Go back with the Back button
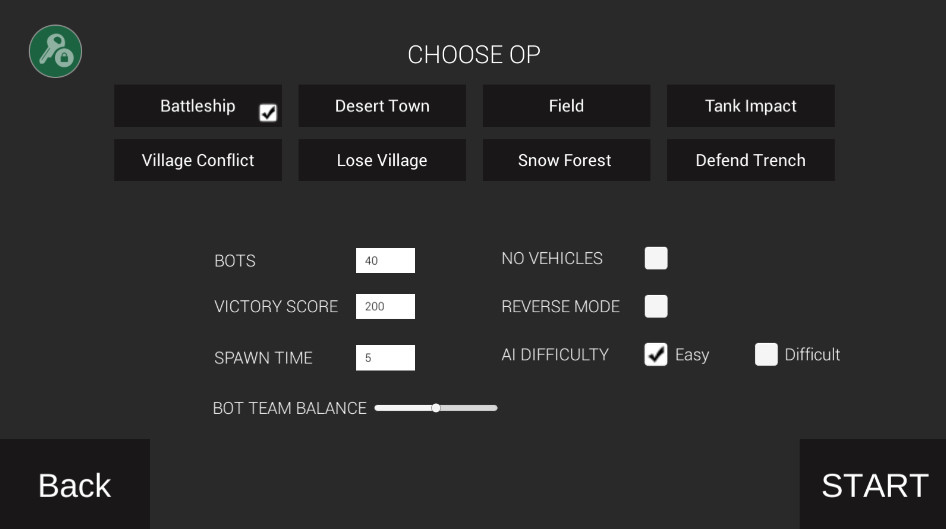 [75, 485]
